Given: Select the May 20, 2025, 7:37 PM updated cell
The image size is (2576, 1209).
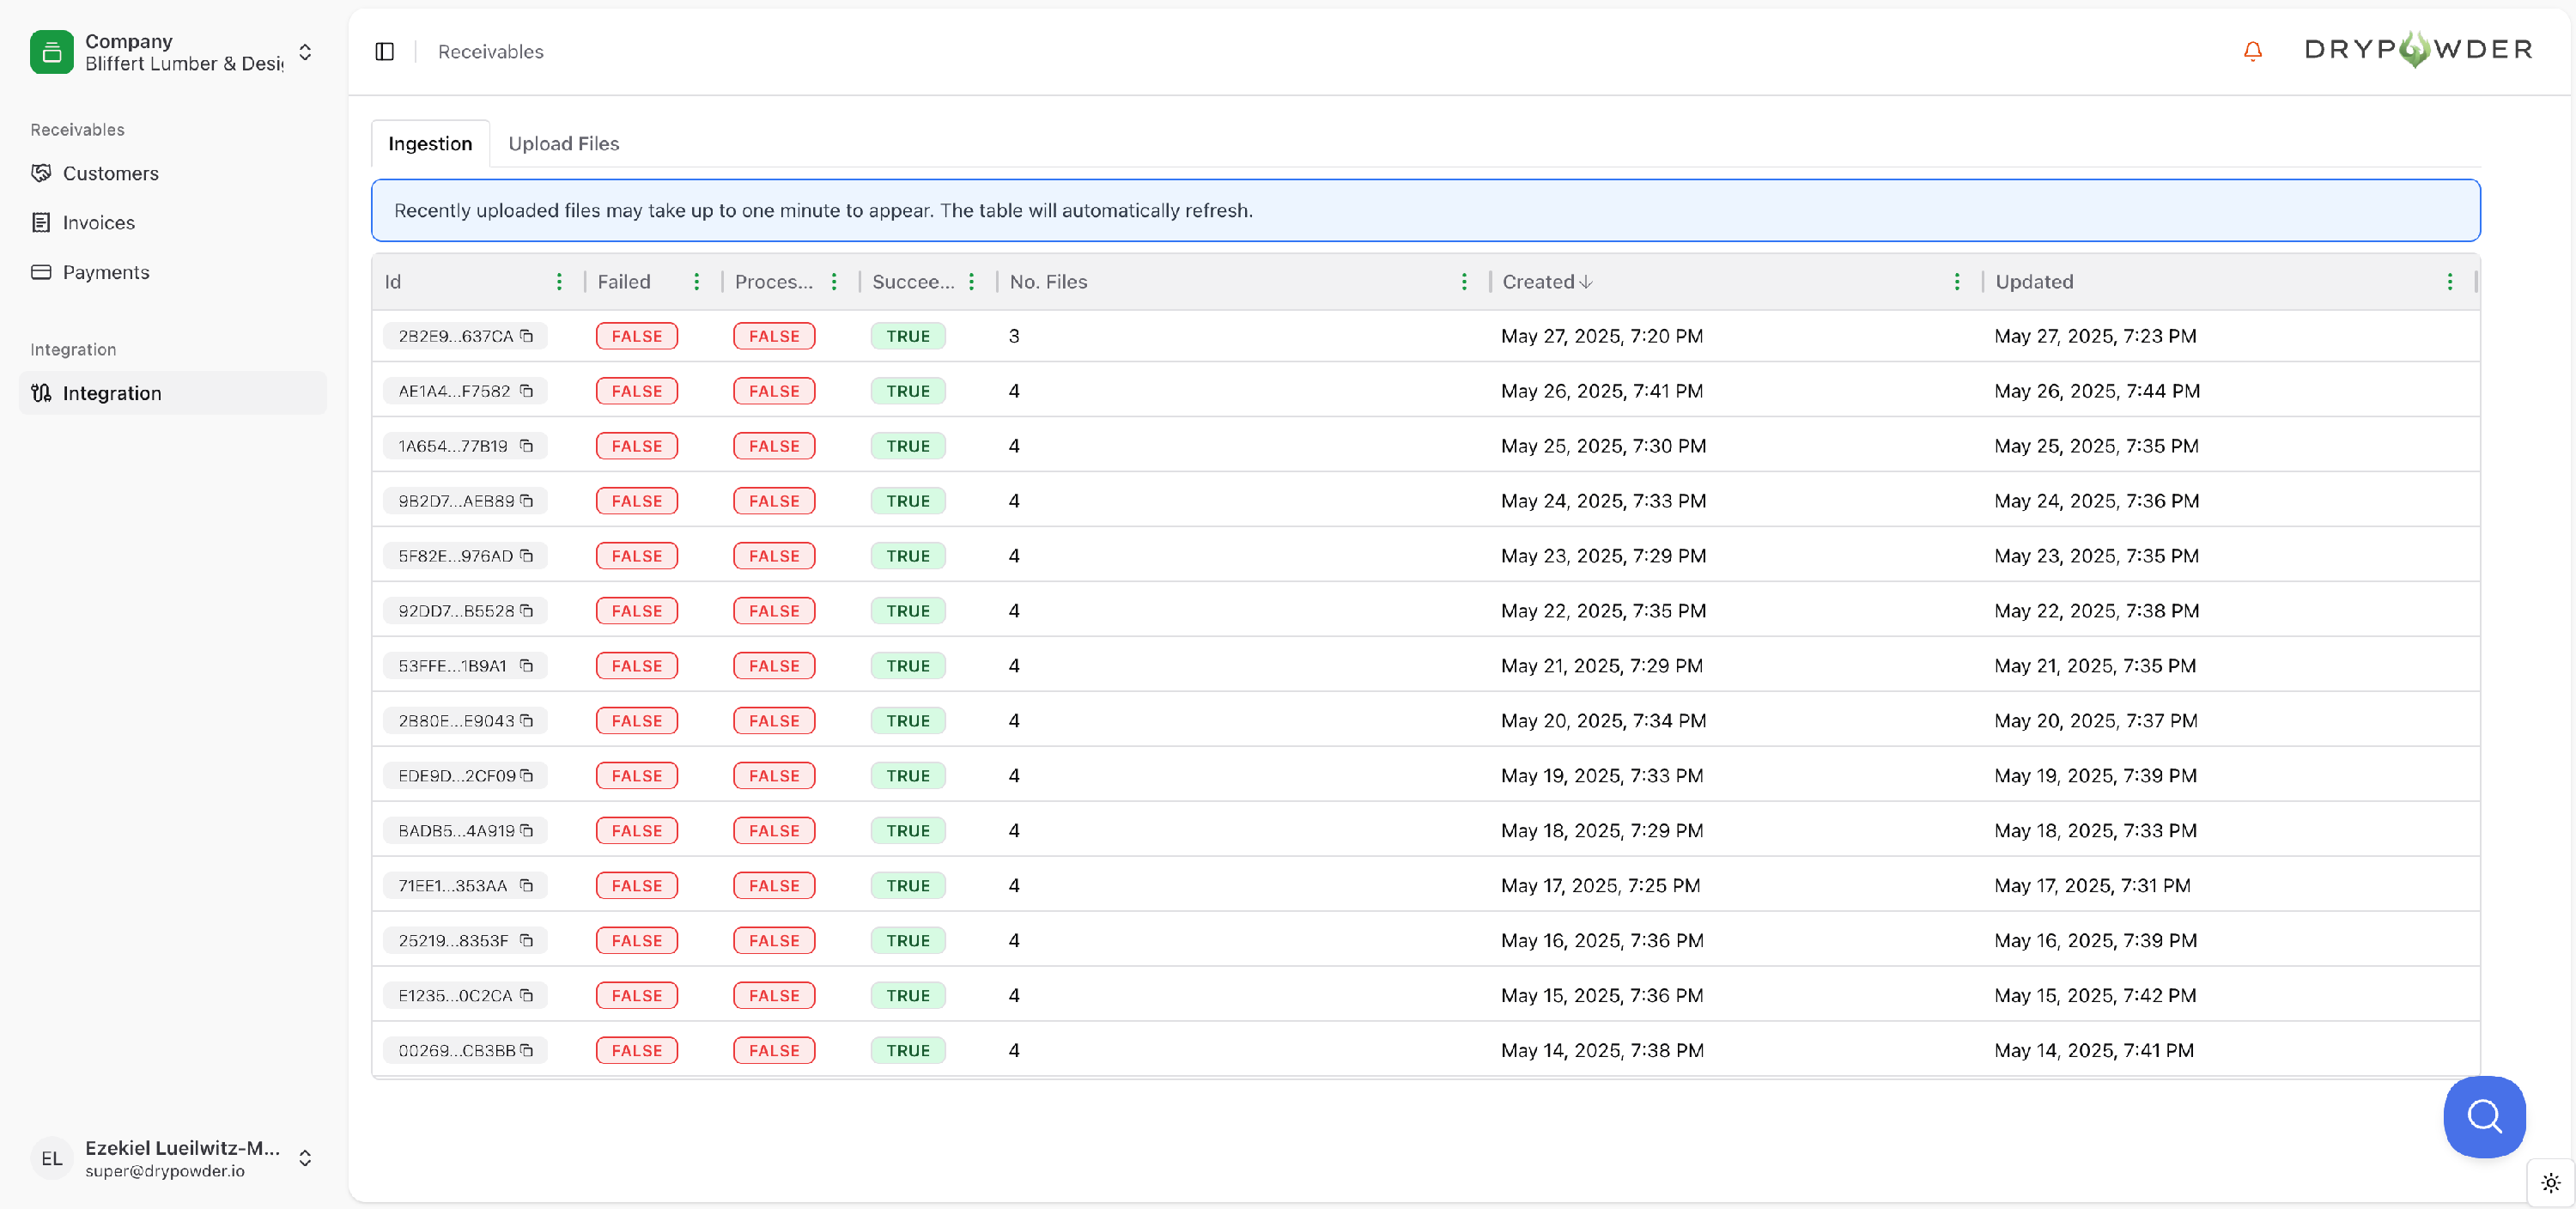Looking at the screenshot, I should tap(2095, 721).
